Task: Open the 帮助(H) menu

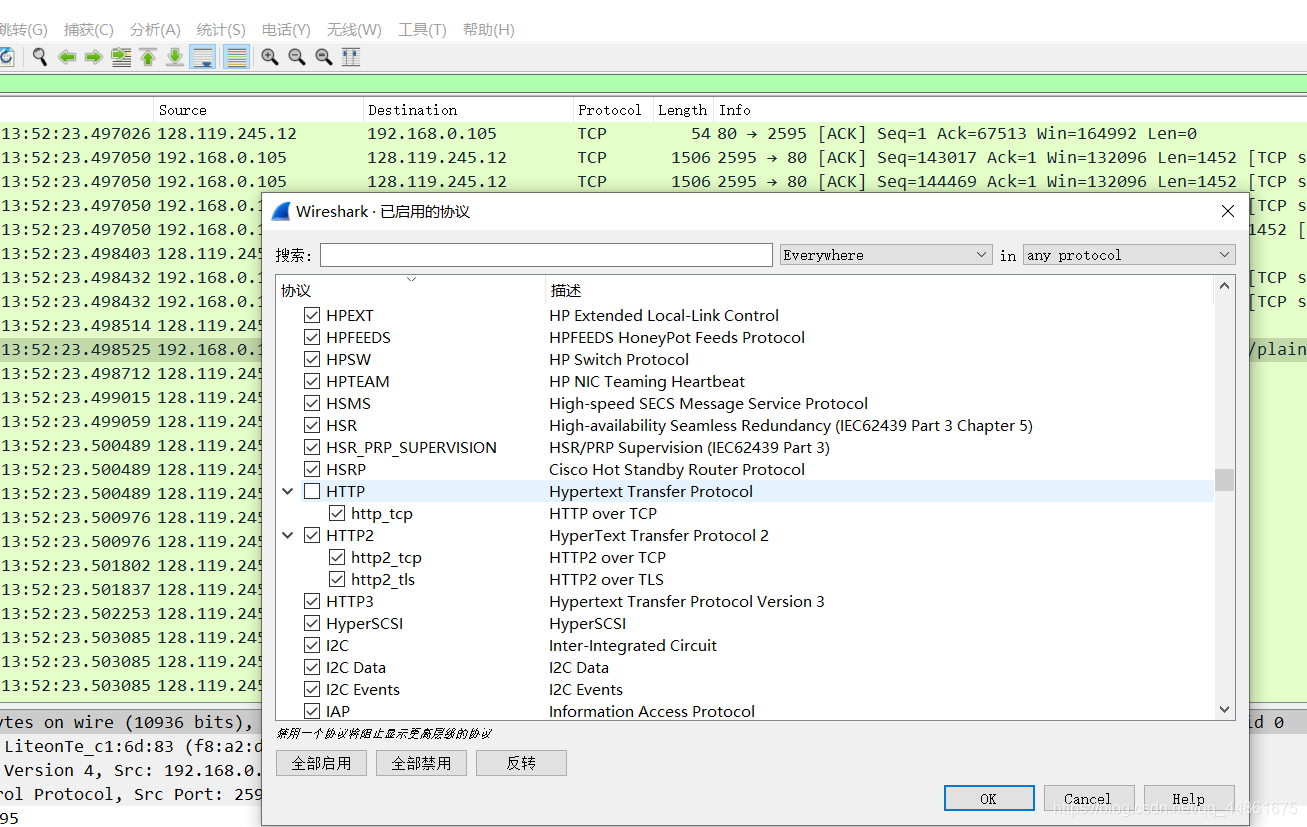Action: [489, 29]
